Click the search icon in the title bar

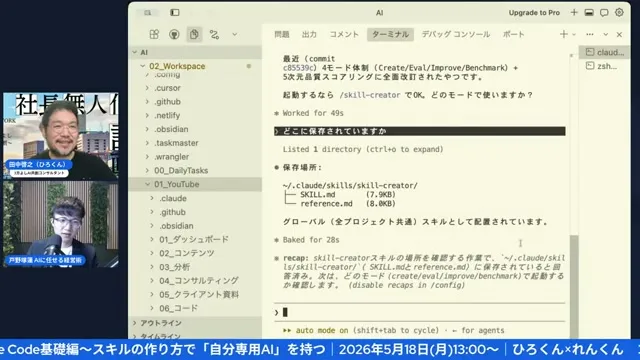pyautogui.click(x=148, y=13)
